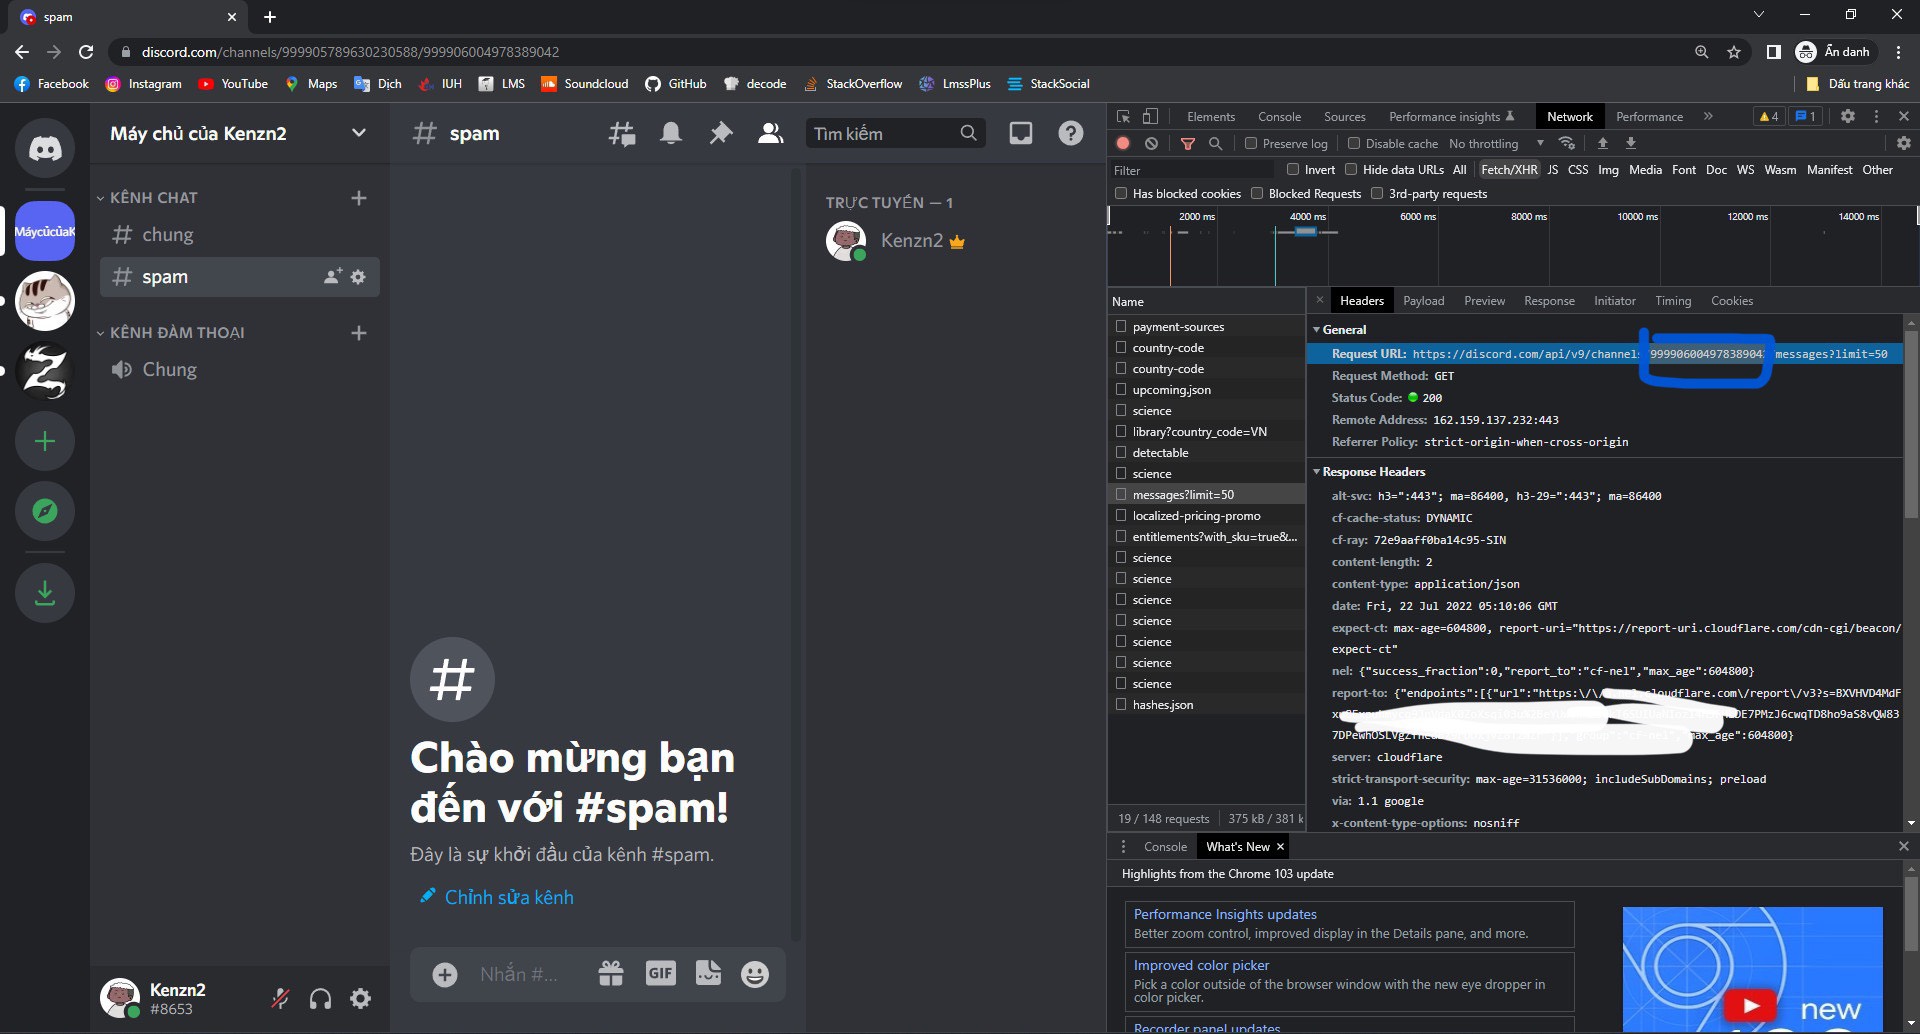Image resolution: width=1920 pixels, height=1034 pixels.
Task: Enable the Preserve log checkbox
Action: tap(1251, 144)
